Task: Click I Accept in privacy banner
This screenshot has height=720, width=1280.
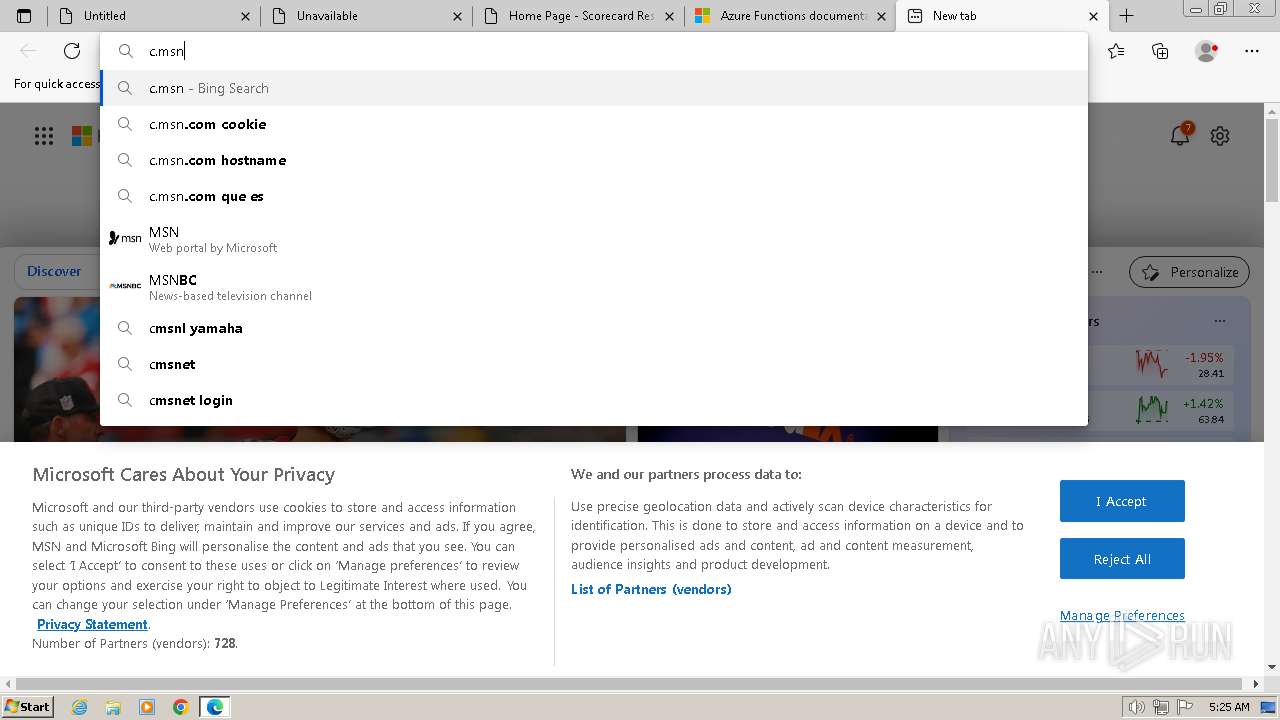Action: pos(1122,501)
